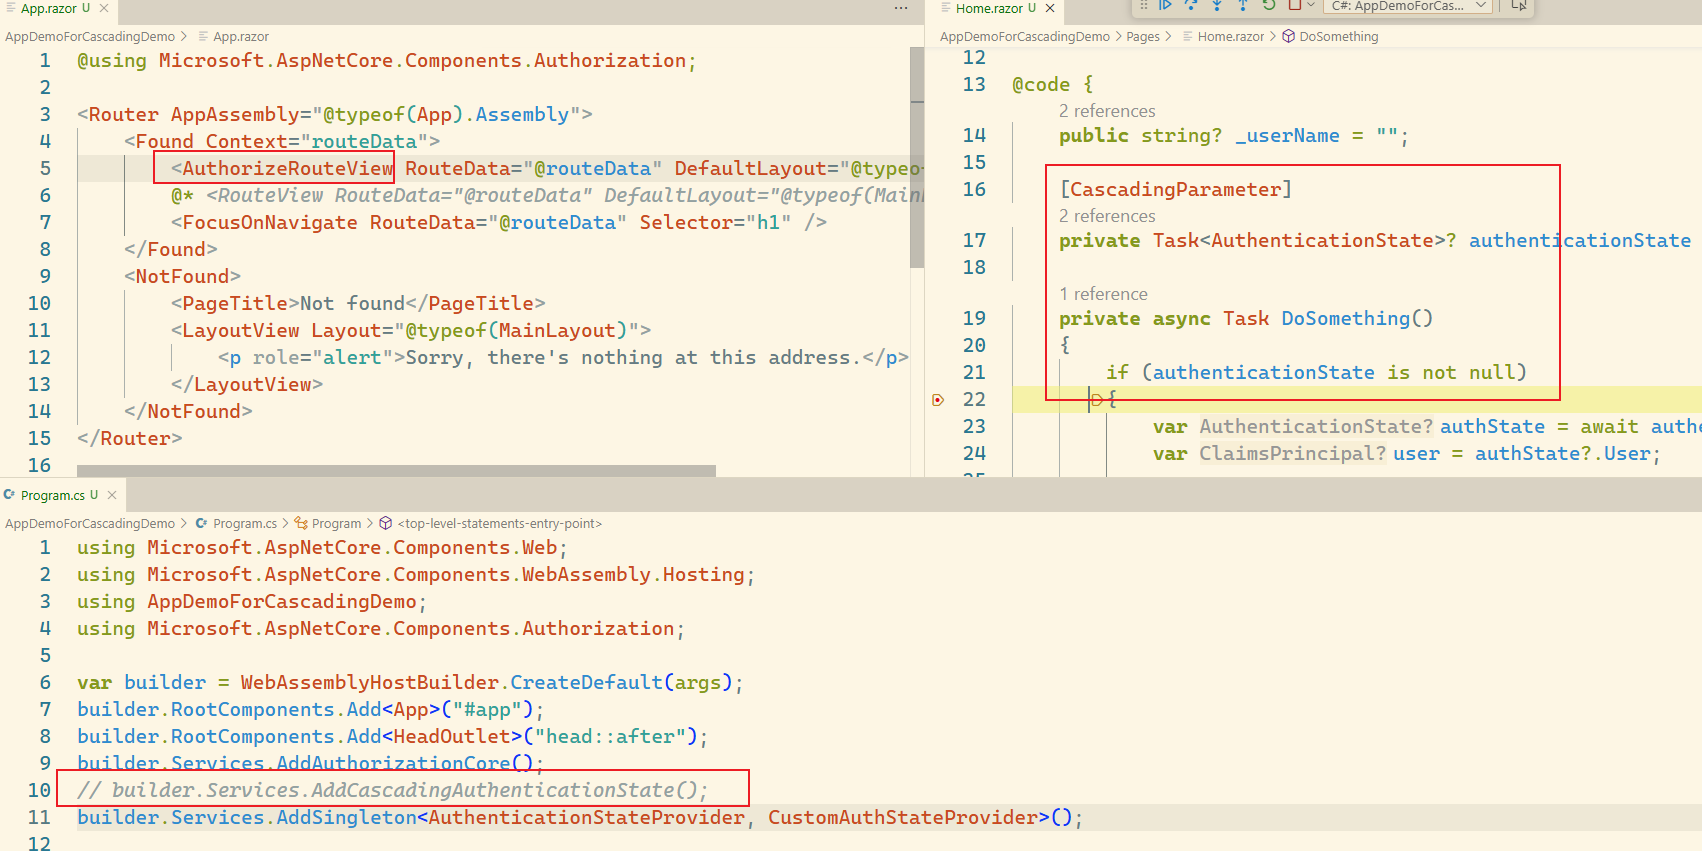This screenshot has height=851, width=1702.
Task: Click the ClaimsPrincipal? inlay hint on line 24
Action: click(1292, 454)
